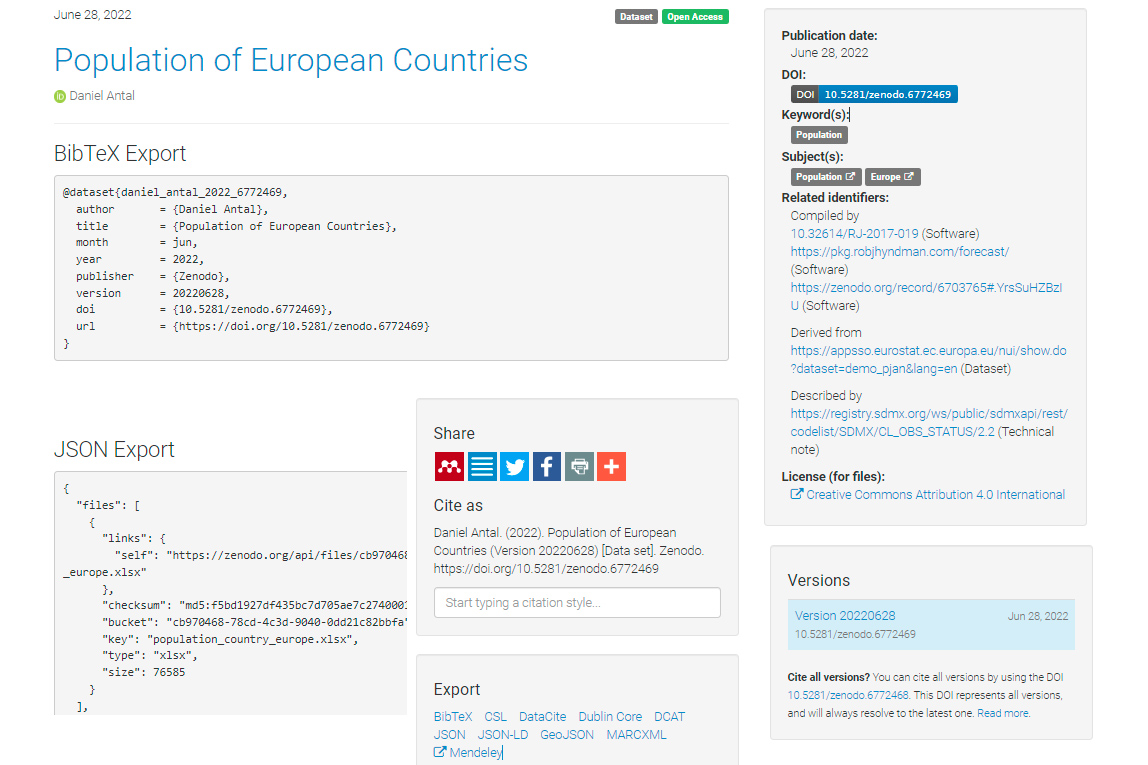Export record as MARCXML
Viewport: 1148px width, 765px height.
pyautogui.click(x=636, y=734)
